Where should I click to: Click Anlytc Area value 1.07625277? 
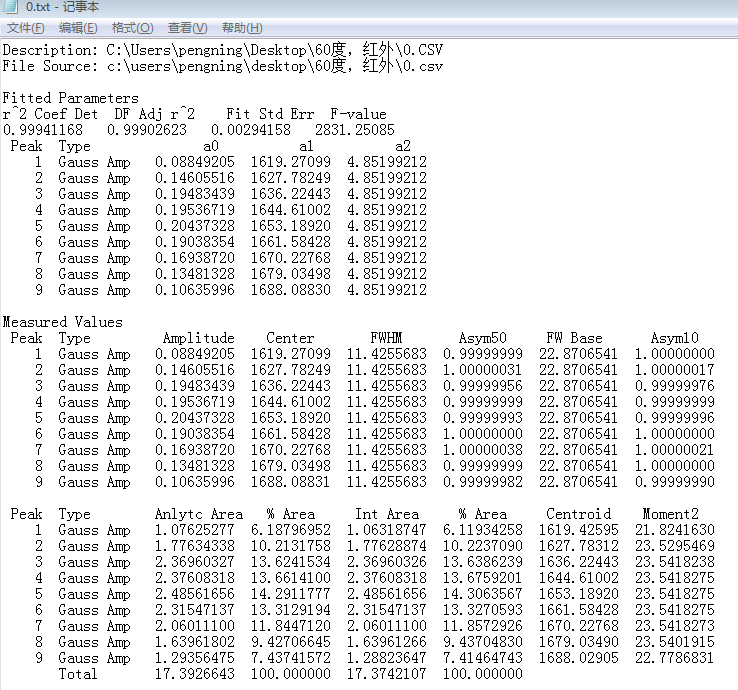[195, 530]
